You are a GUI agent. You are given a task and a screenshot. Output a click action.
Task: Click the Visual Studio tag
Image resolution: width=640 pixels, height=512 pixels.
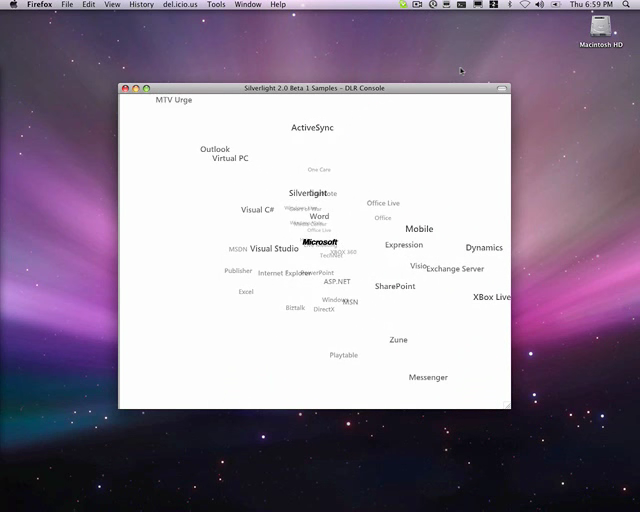(274, 249)
